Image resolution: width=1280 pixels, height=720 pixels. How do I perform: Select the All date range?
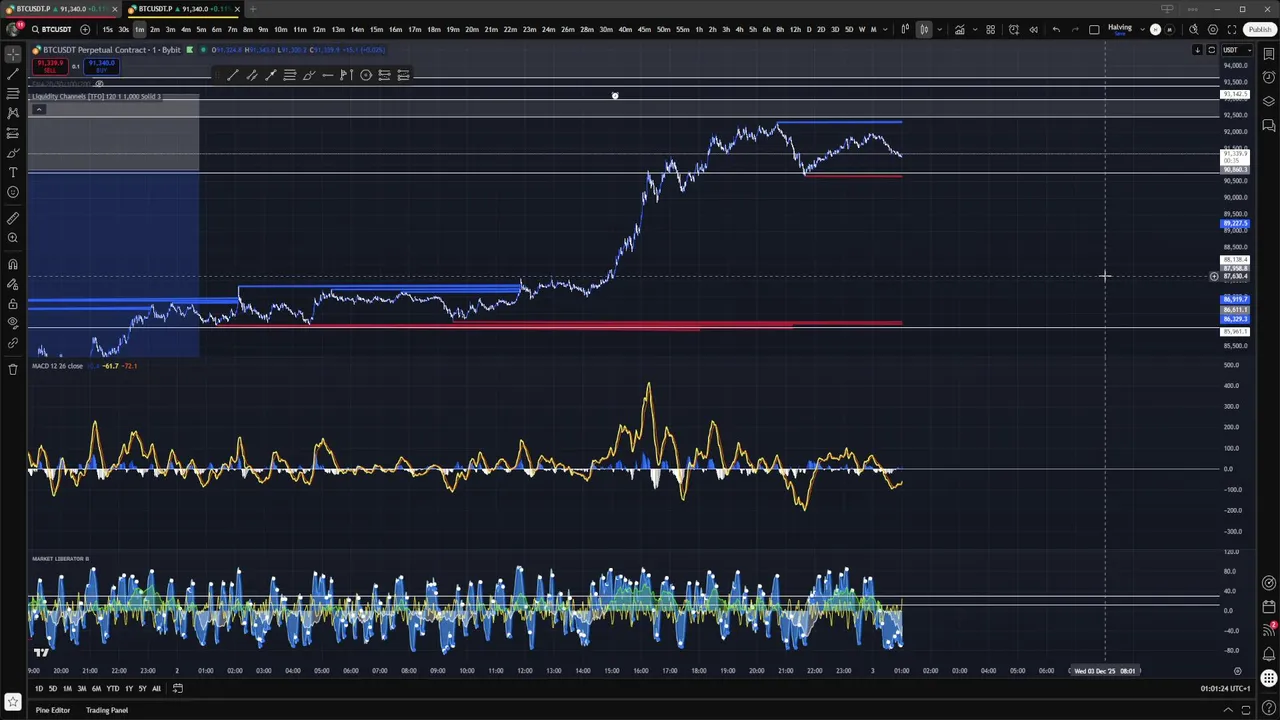coord(156,688)
